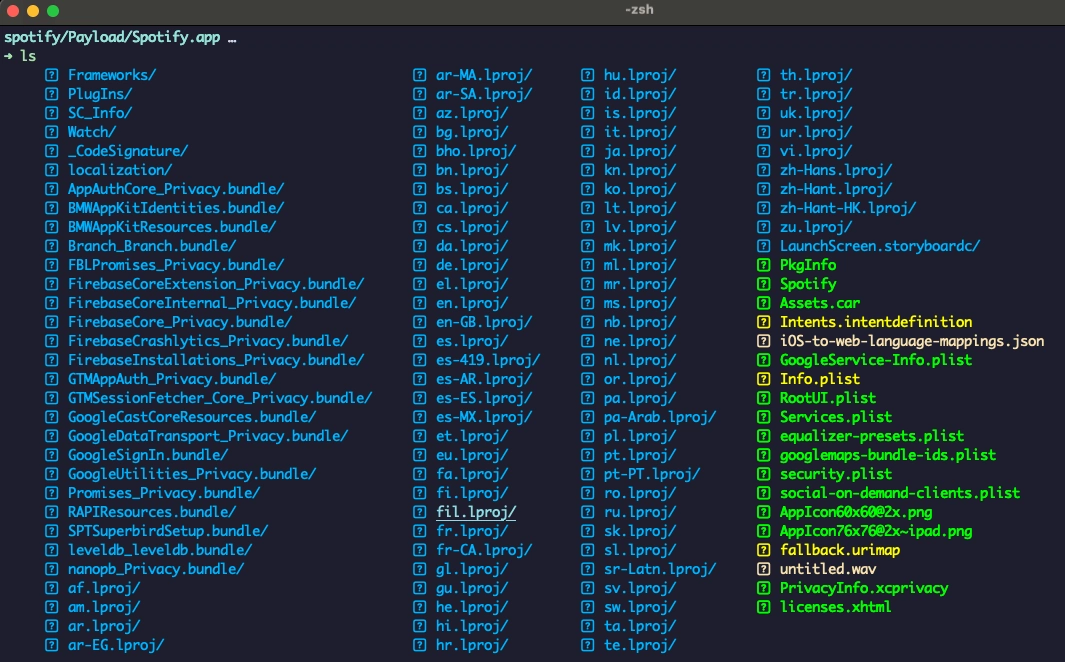
Task: Select Services.plist file name
Action: [x=836, y=417]
